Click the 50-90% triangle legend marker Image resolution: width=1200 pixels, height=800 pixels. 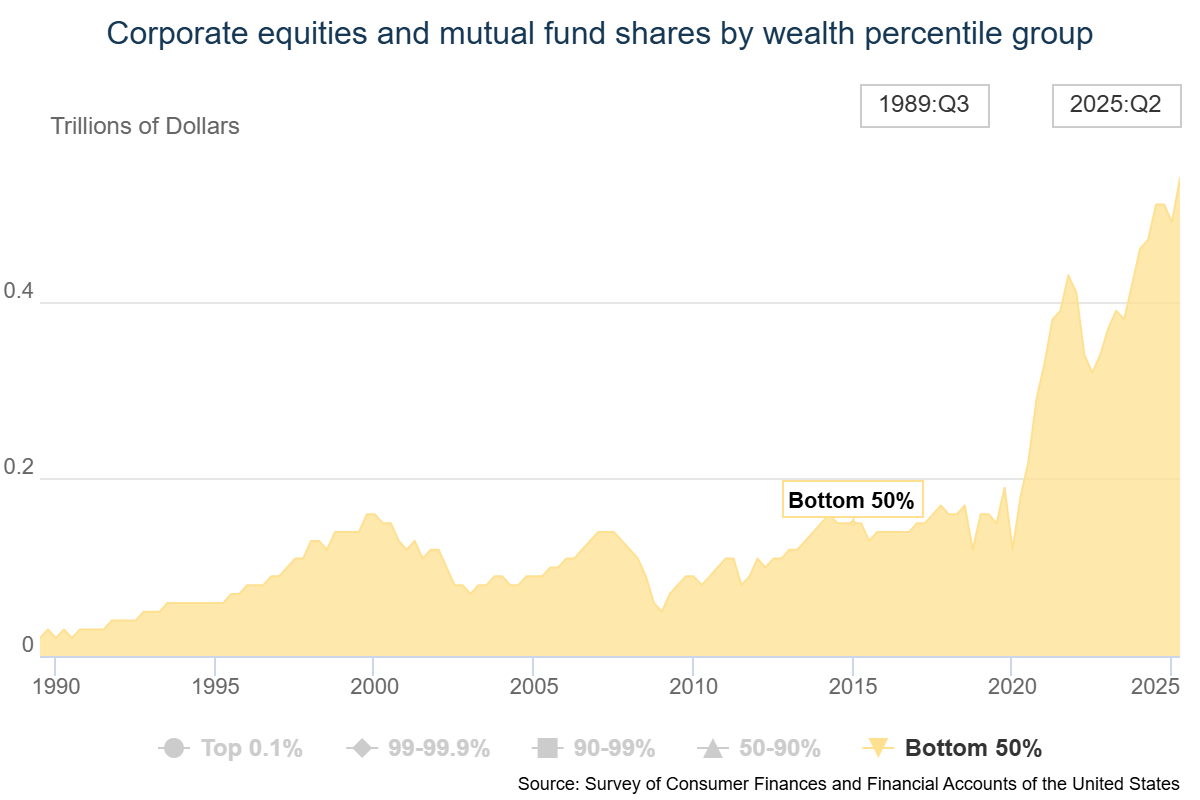(x=710, y=748)
